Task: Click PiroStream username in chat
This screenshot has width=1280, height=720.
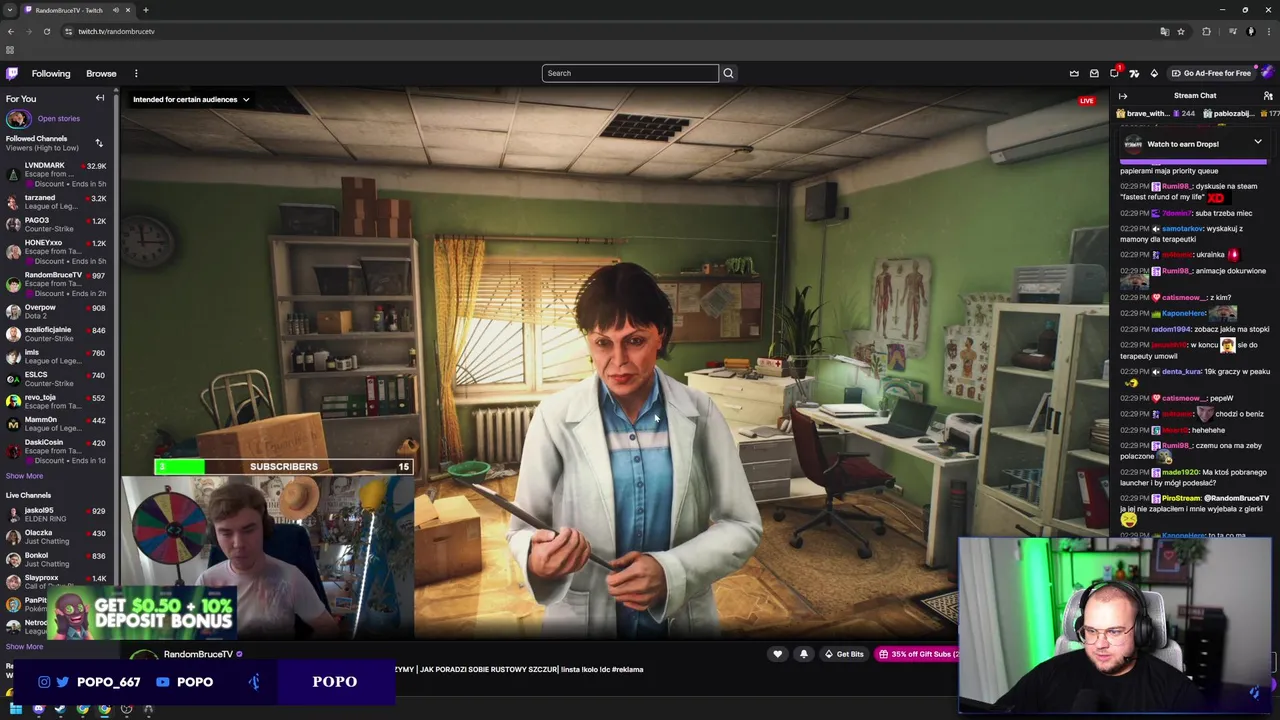Action: (1181, 498)
